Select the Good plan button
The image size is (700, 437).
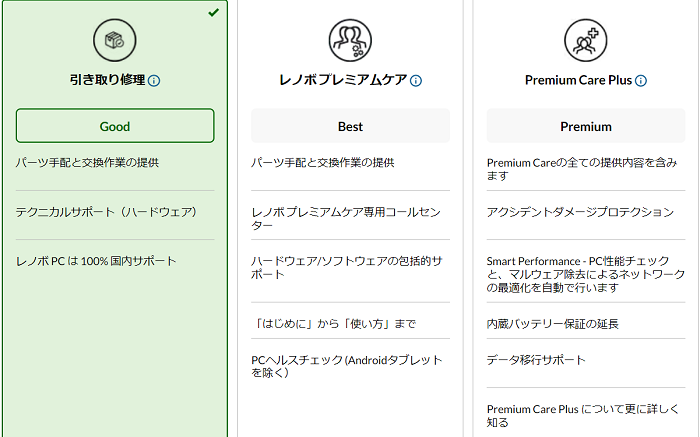(115, 126)
